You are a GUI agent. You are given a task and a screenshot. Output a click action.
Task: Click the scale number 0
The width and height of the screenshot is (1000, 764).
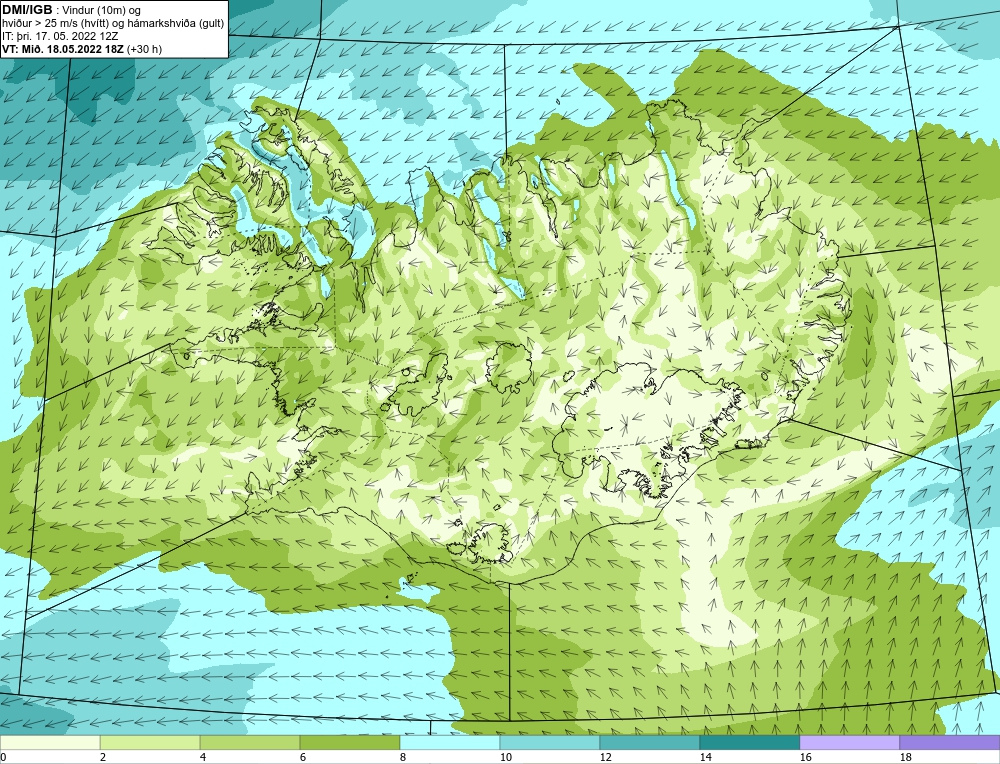point(3,757)
